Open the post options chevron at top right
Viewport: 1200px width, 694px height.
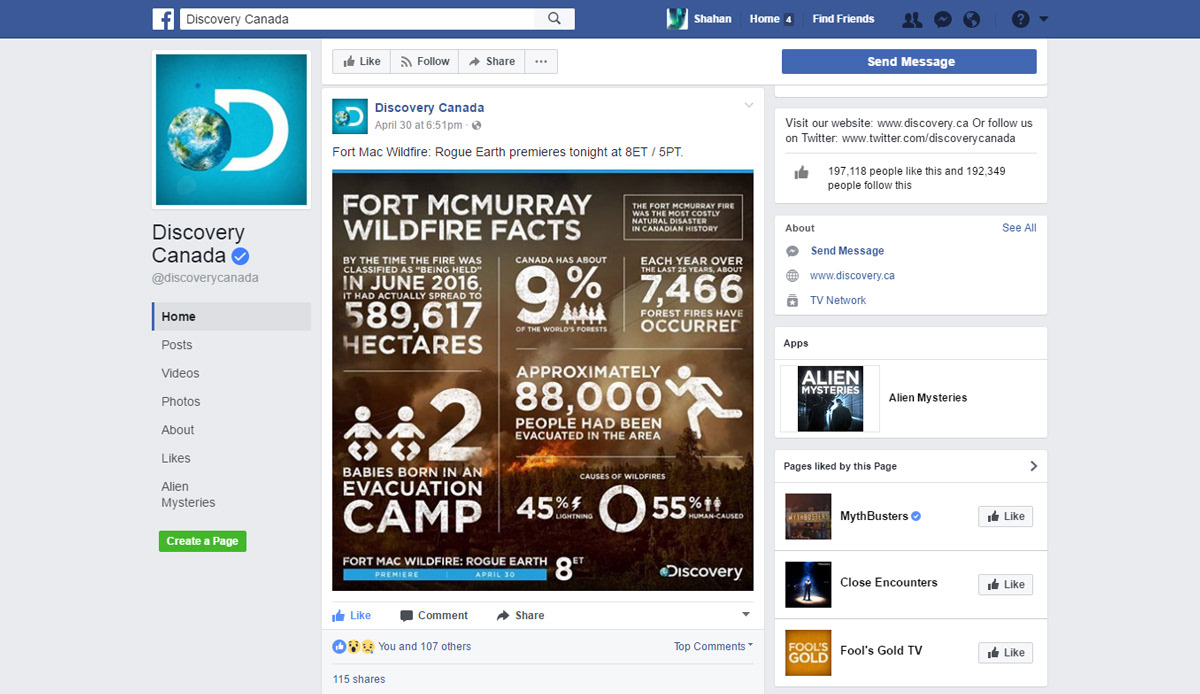(x=748, y=105)
